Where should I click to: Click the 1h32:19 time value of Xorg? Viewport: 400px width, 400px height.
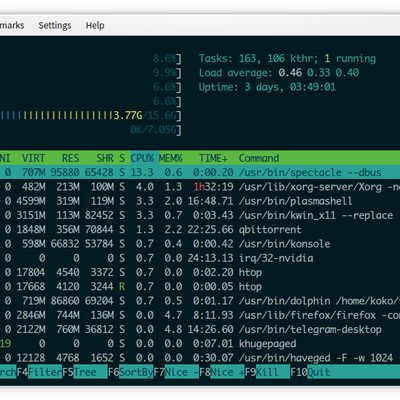pyautogui.click(x=213, y=187)
